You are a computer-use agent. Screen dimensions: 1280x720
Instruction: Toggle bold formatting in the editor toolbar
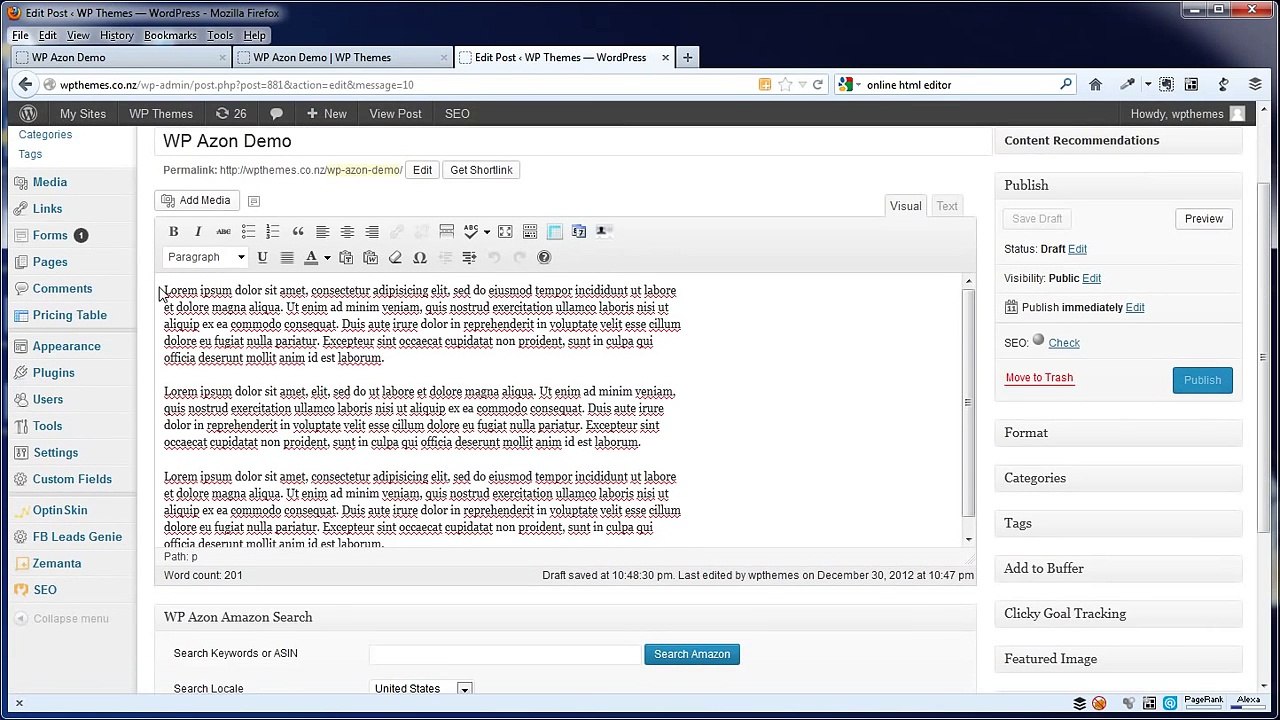click(x=173, y=231)
